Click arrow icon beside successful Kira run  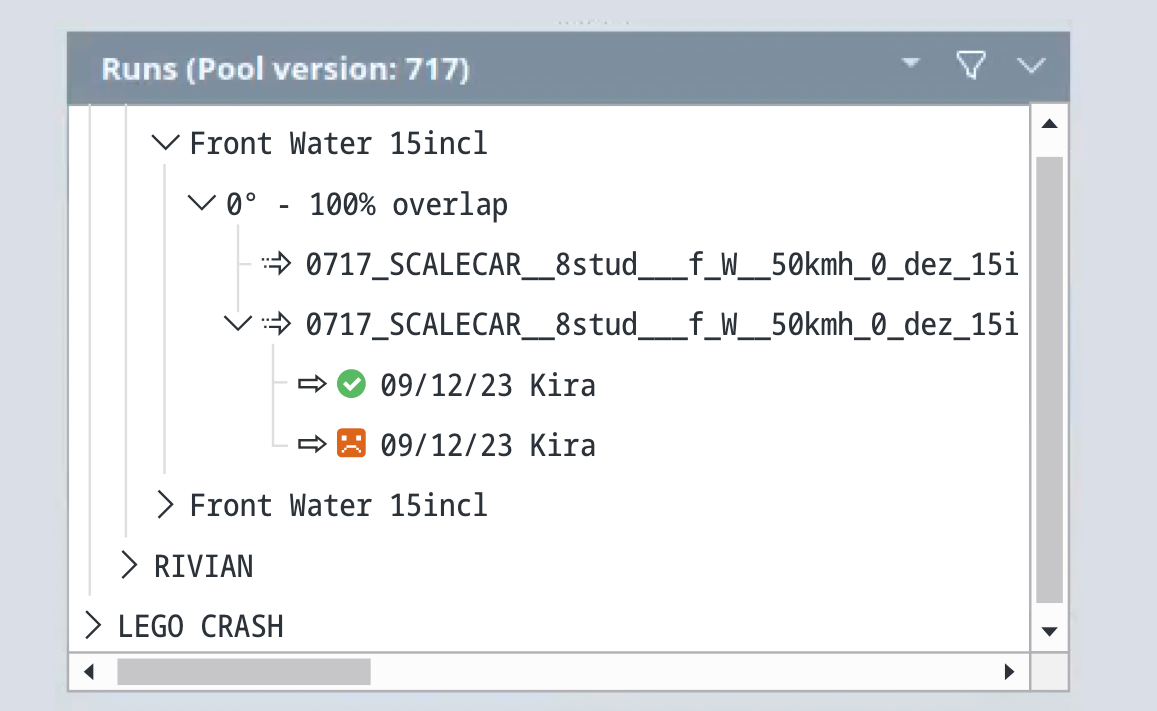click(312, 384)
